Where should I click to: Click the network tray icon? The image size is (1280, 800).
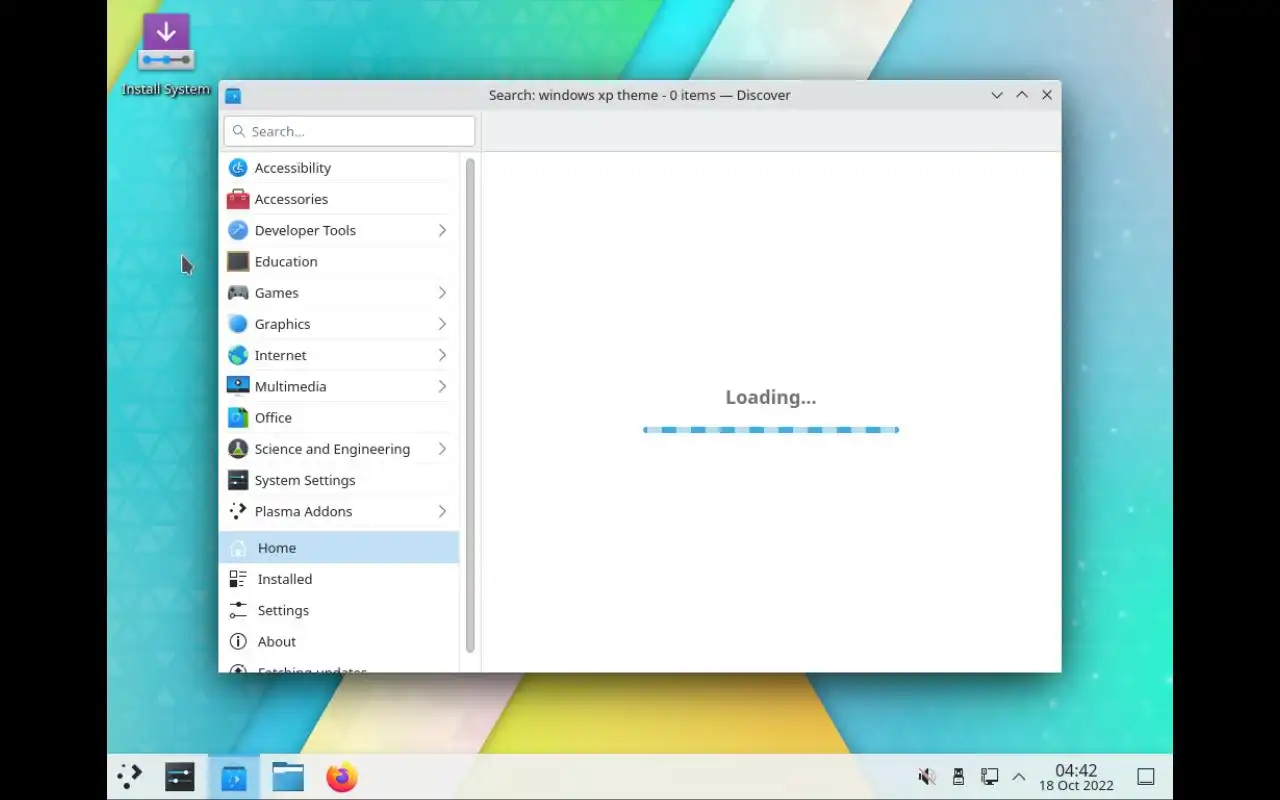click(x=989, y=777)
